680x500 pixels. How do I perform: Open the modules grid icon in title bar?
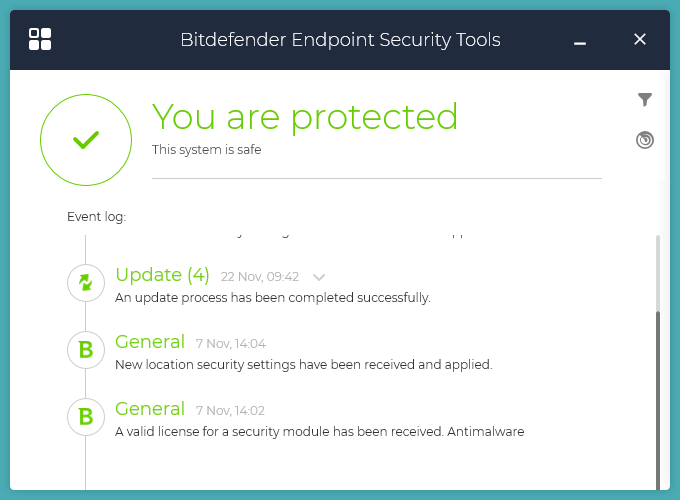(40, 39)
